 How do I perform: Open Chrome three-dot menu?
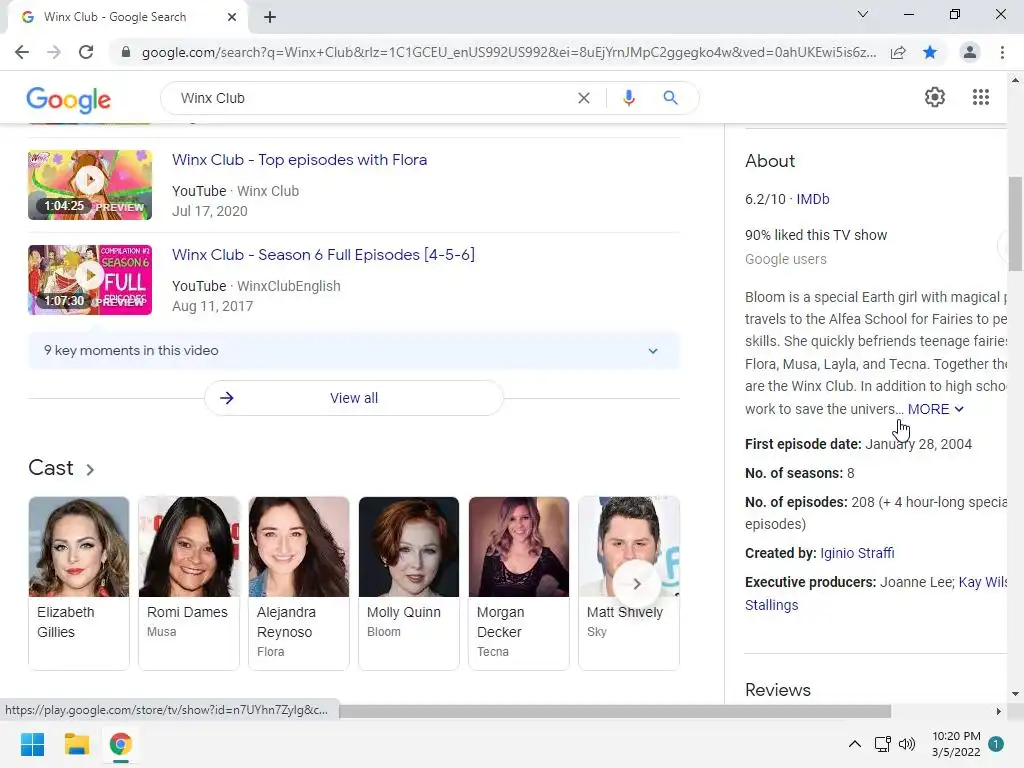click(x=1002, y=52)
